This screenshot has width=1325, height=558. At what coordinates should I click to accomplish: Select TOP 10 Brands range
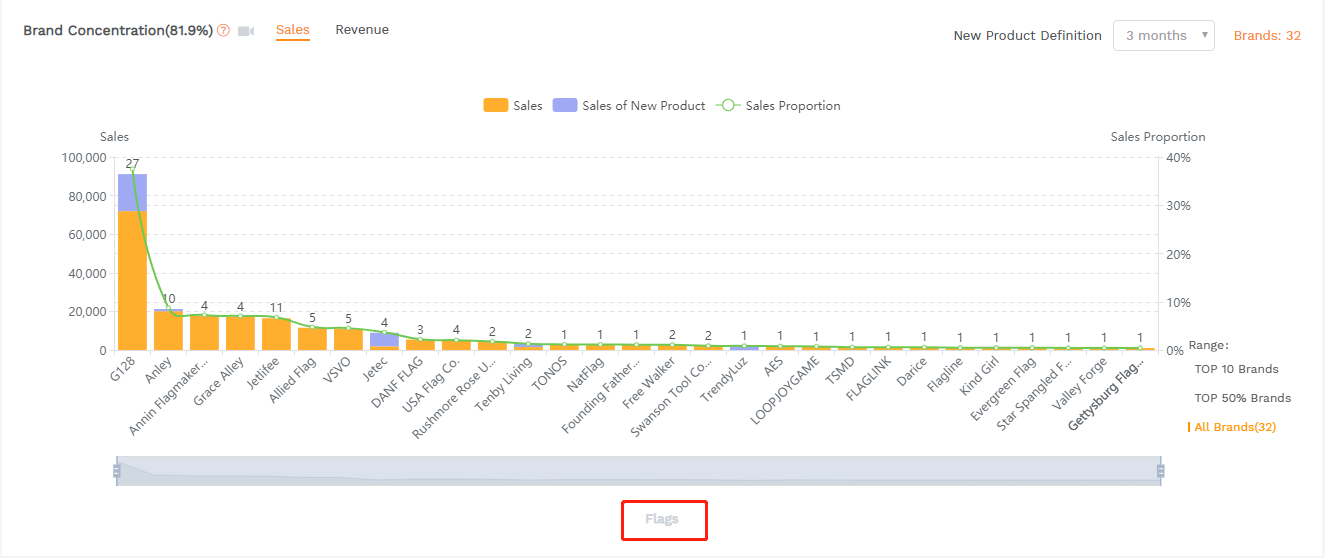click(x=1236, y=369)
